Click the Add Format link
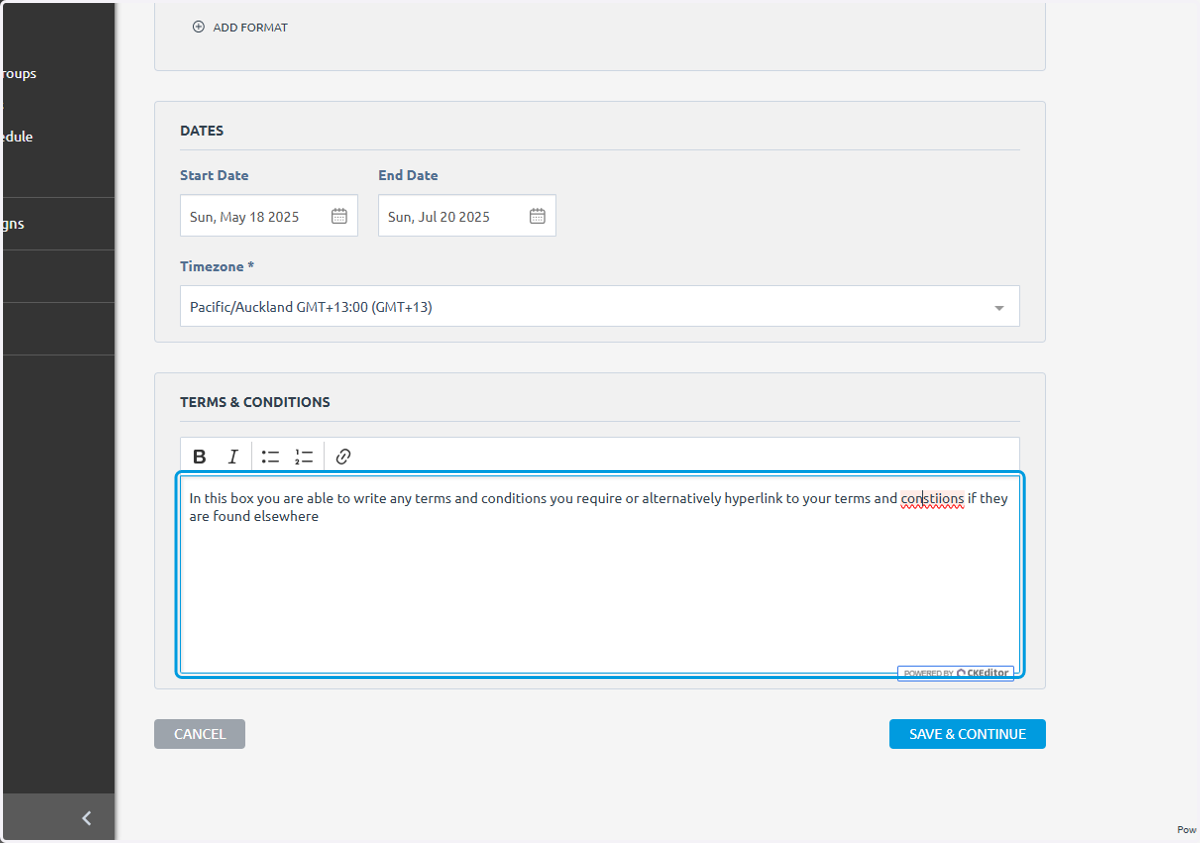The image size is (1200, 843). [240, 27]
